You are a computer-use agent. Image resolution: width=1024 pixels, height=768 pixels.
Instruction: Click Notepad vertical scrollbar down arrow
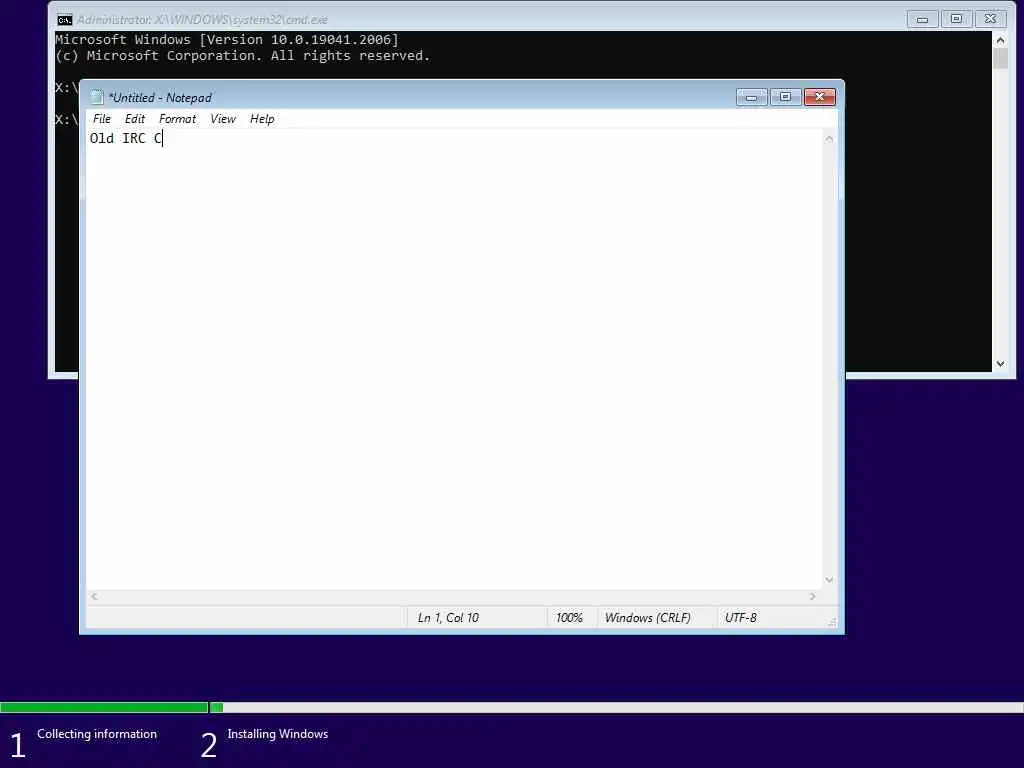(x=829, y=580)
